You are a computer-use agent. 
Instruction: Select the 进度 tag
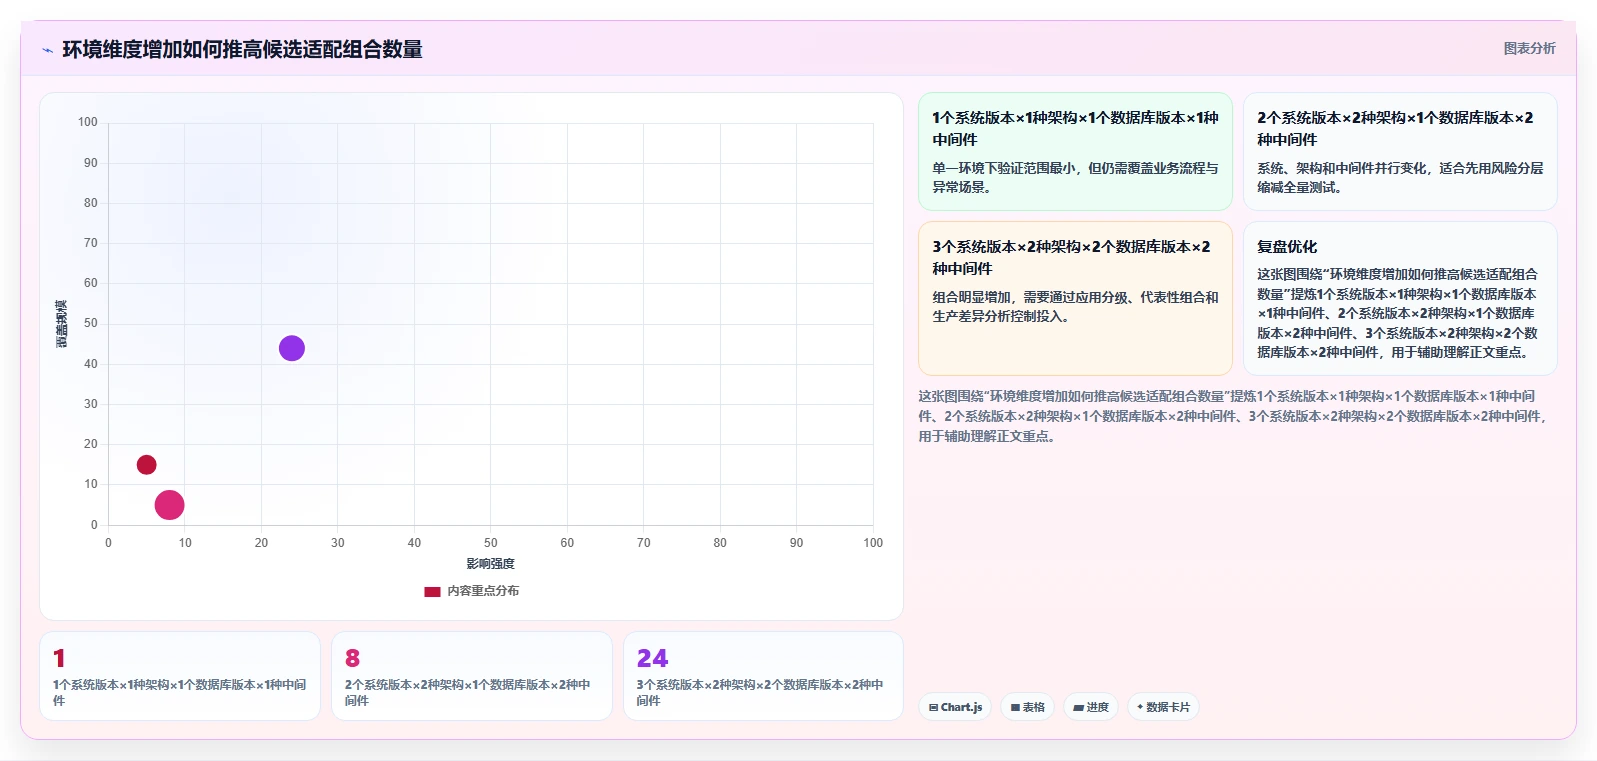[1090, 707]
